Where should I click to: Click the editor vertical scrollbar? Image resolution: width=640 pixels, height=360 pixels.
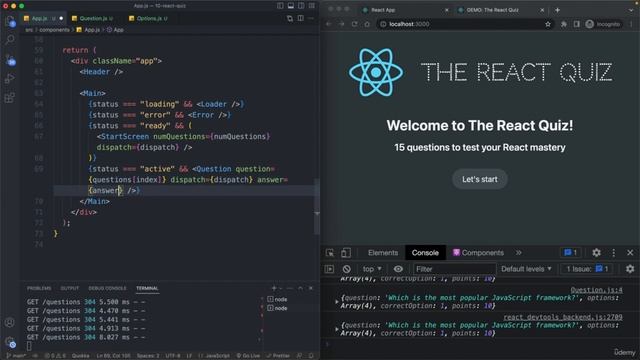[x=317, y=206]
